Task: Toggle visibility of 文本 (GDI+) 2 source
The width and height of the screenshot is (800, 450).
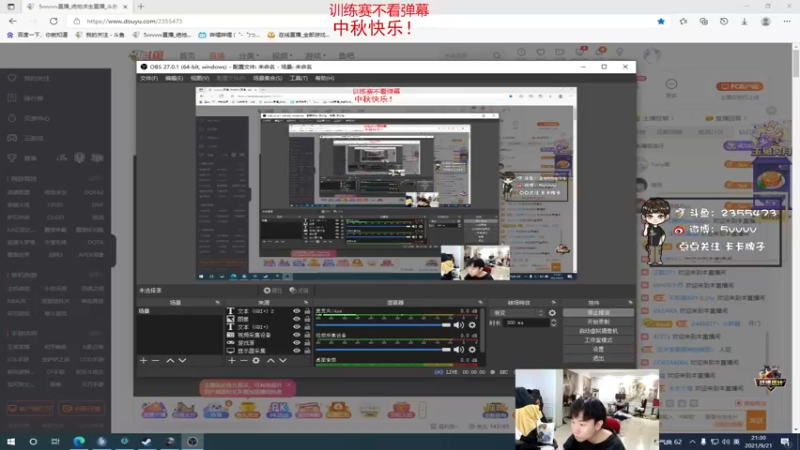Action: point(296,311)
